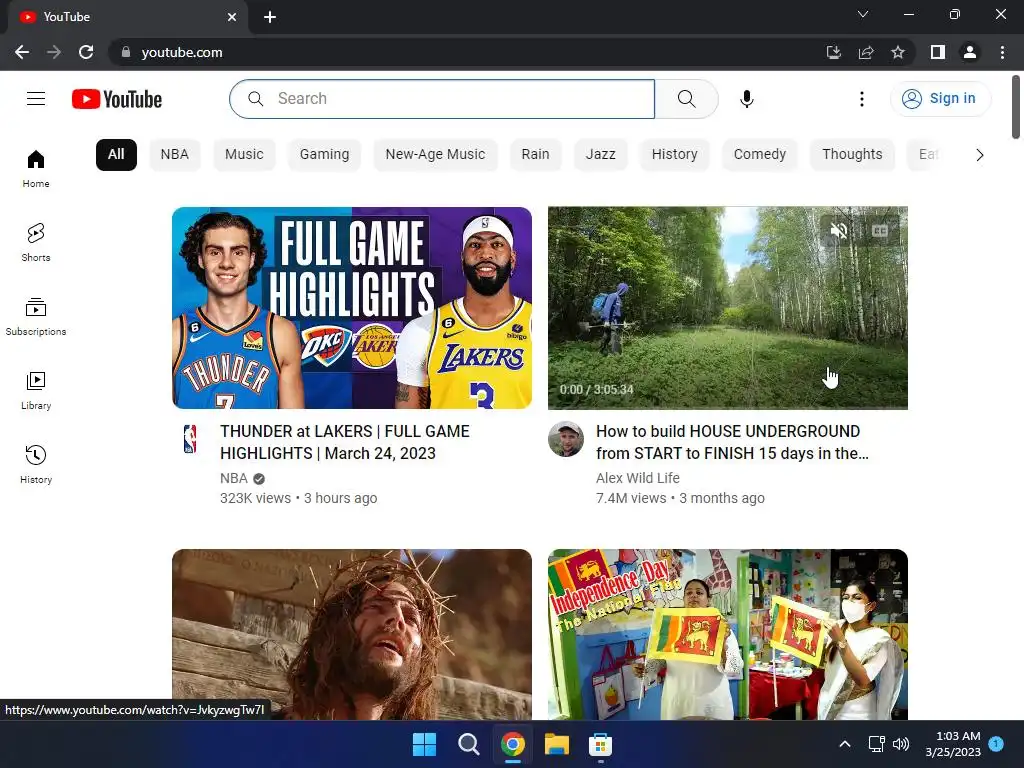Close the YouTube tab

click(x=232, y=17)
